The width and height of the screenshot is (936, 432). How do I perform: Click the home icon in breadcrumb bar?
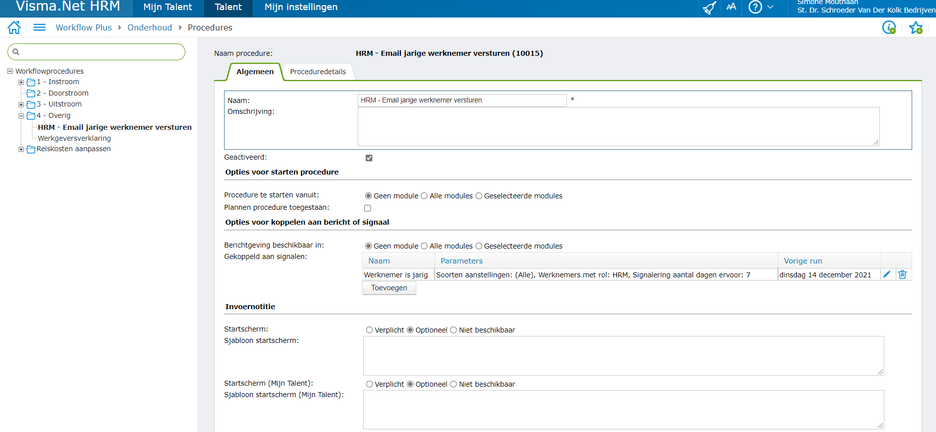click(14, 28)
